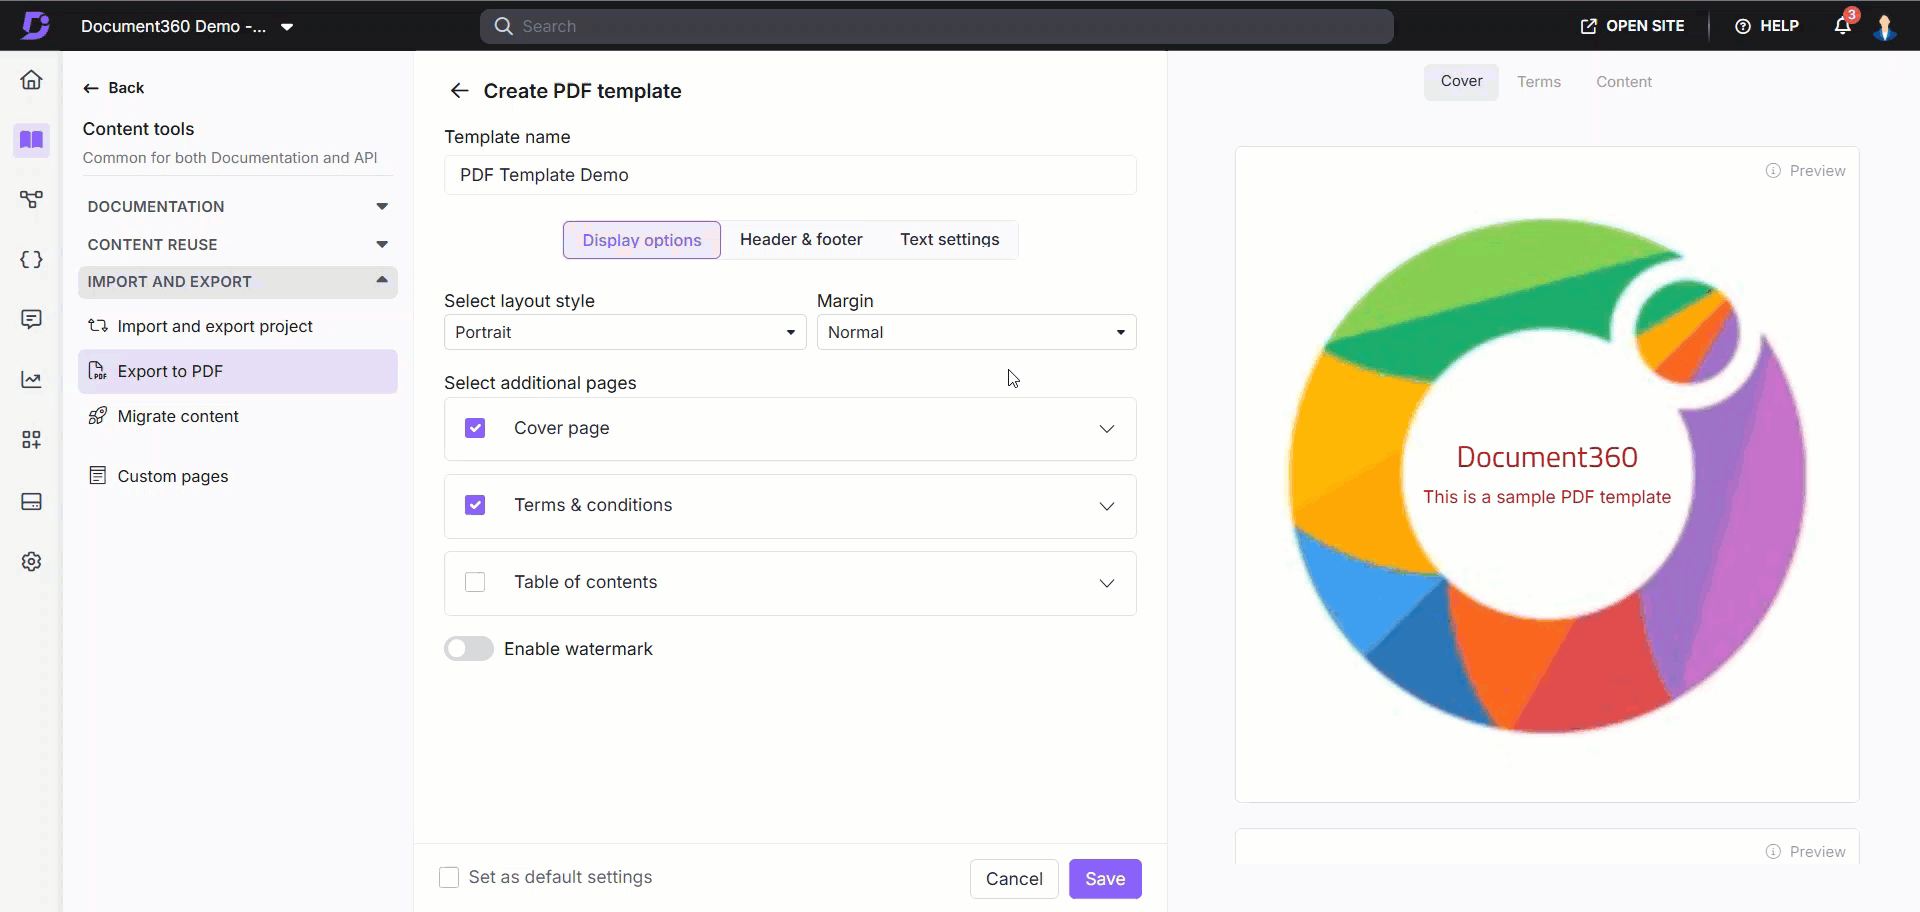Click the notifications bell icon
This screenshot has width=1920, height=912.
(1842, 27)
